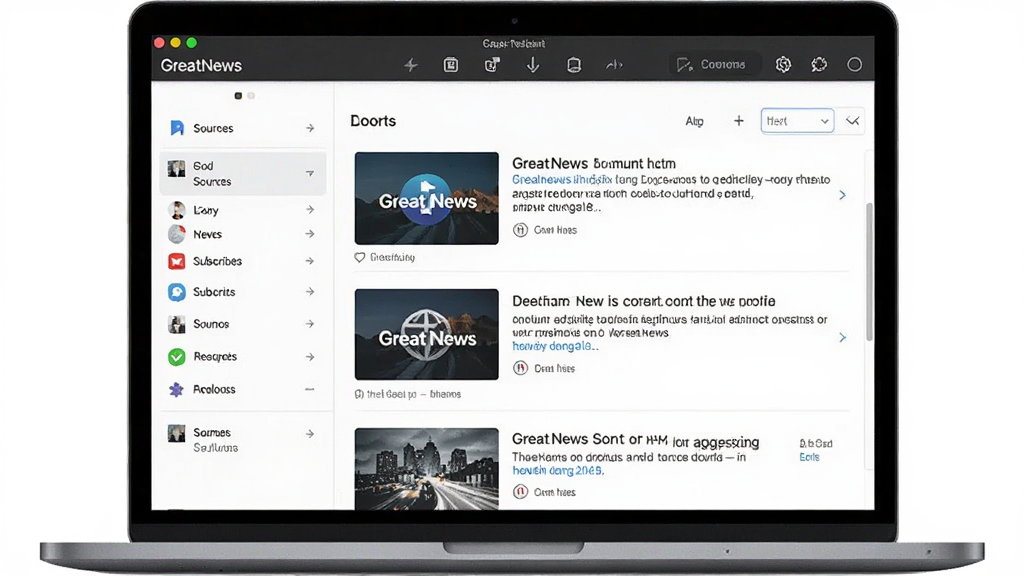Click the green Reaqres checkmark icon
The height and width of the screenshot is (576, 1024).
176,357
